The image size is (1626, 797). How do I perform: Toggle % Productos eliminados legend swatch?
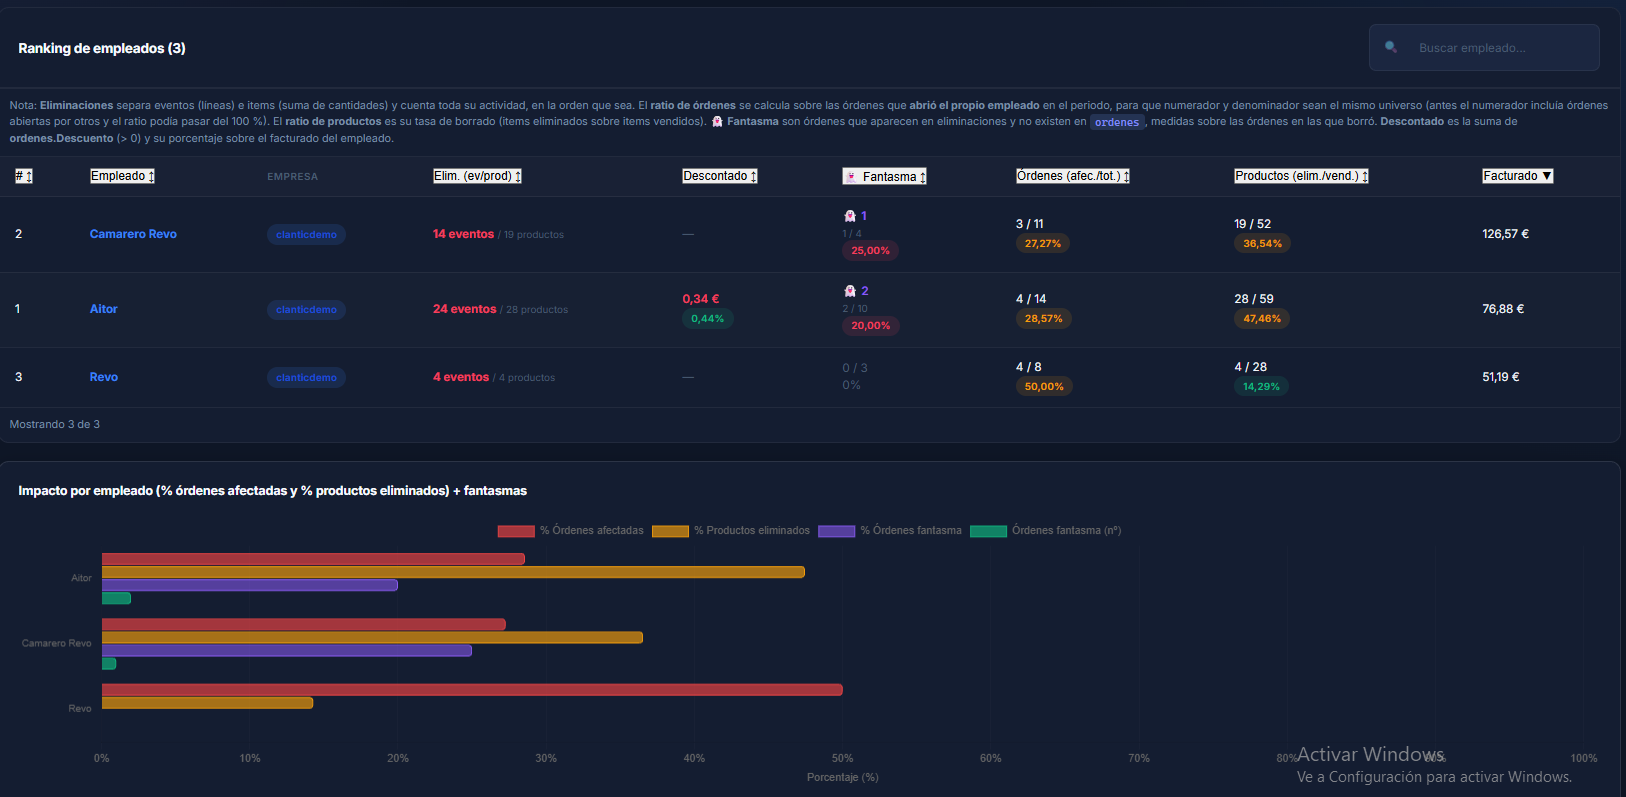tap(670, 531)
